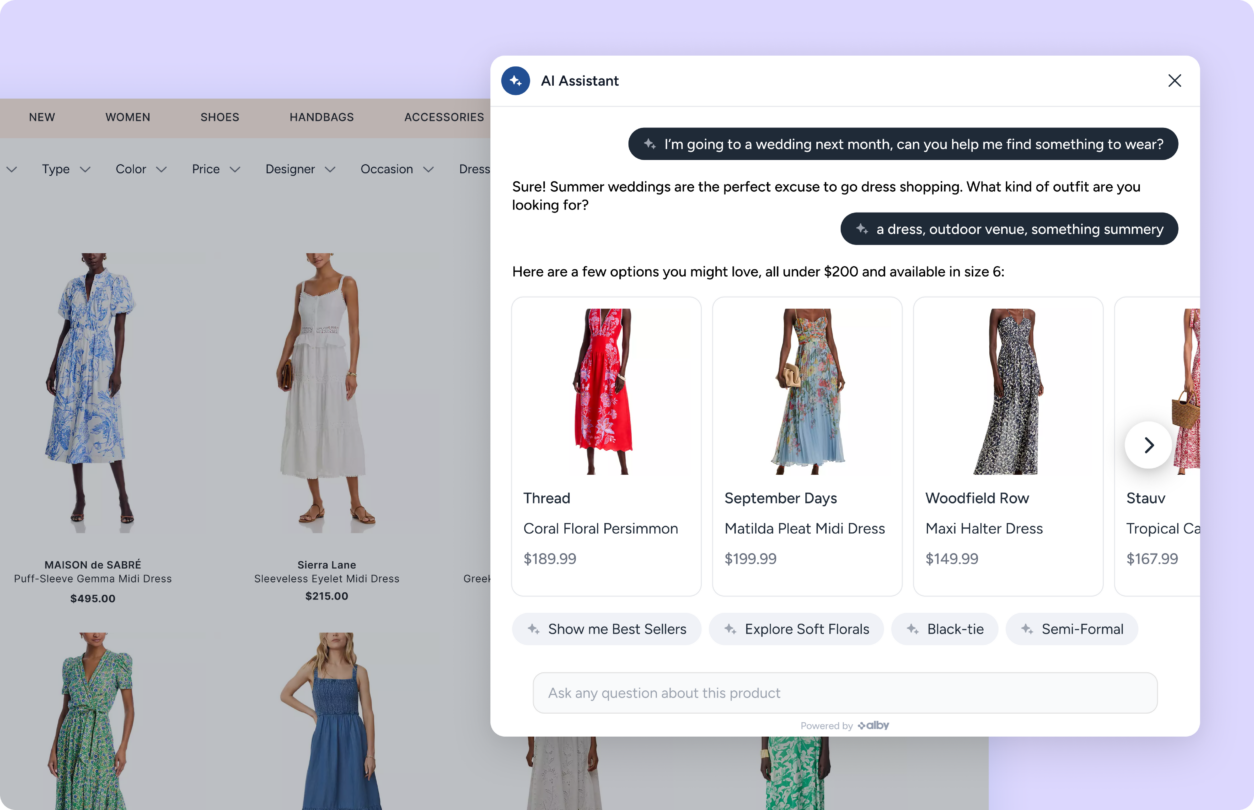This screenshot has height=810, width=1254.
Task: Click the September Days brand name
Action: 781,498
